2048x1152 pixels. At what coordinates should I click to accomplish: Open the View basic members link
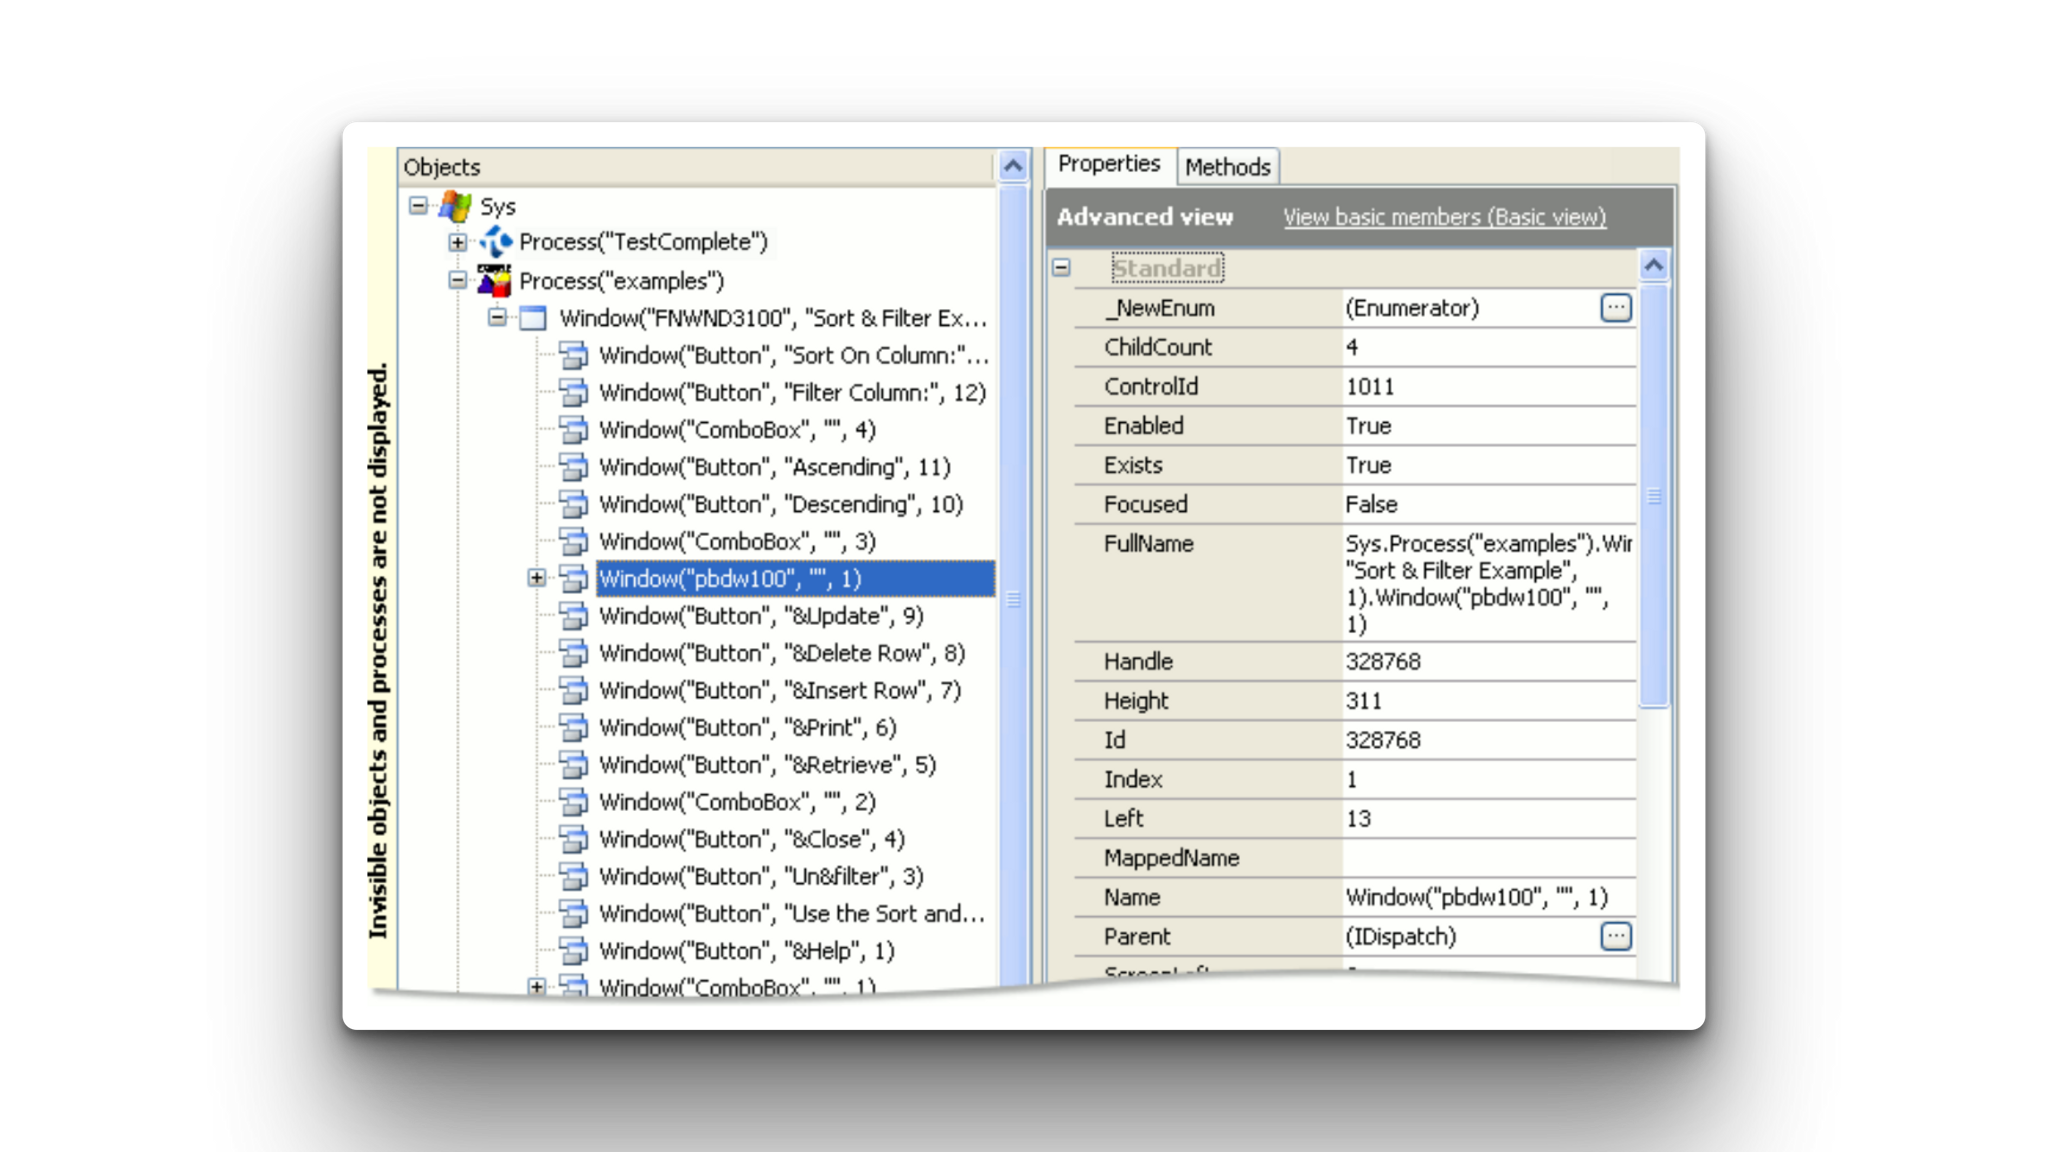[1444, 217]
